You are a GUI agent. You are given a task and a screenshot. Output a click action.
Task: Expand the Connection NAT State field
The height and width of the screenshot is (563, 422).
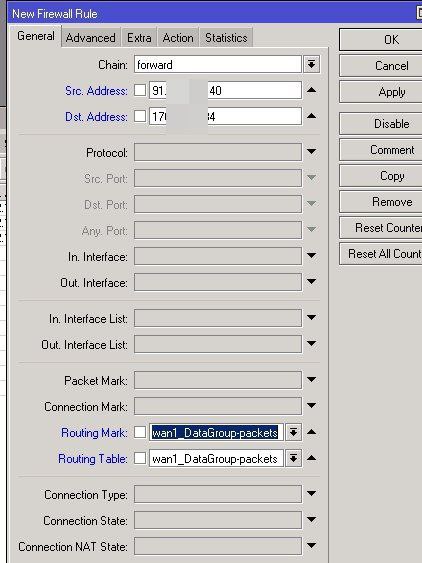[x=311, y=546]
